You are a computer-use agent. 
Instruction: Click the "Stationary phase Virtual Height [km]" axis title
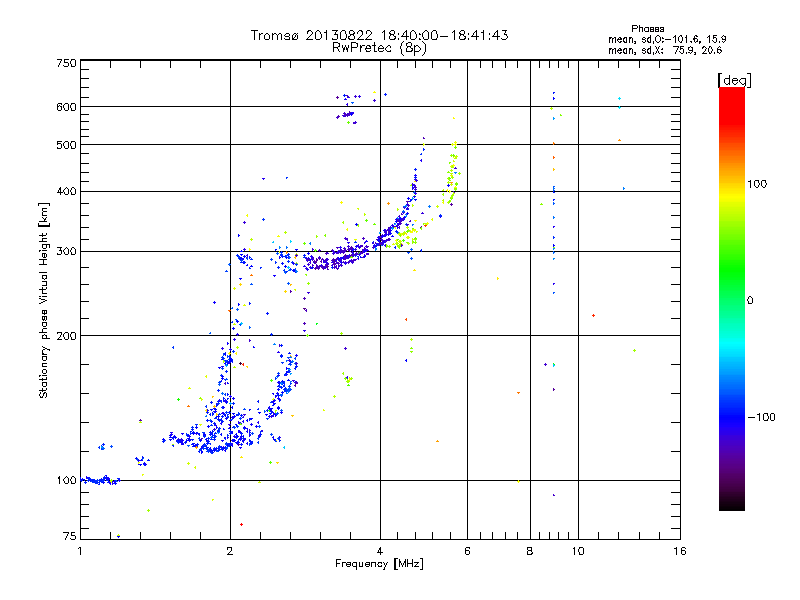tap(44, 300)
